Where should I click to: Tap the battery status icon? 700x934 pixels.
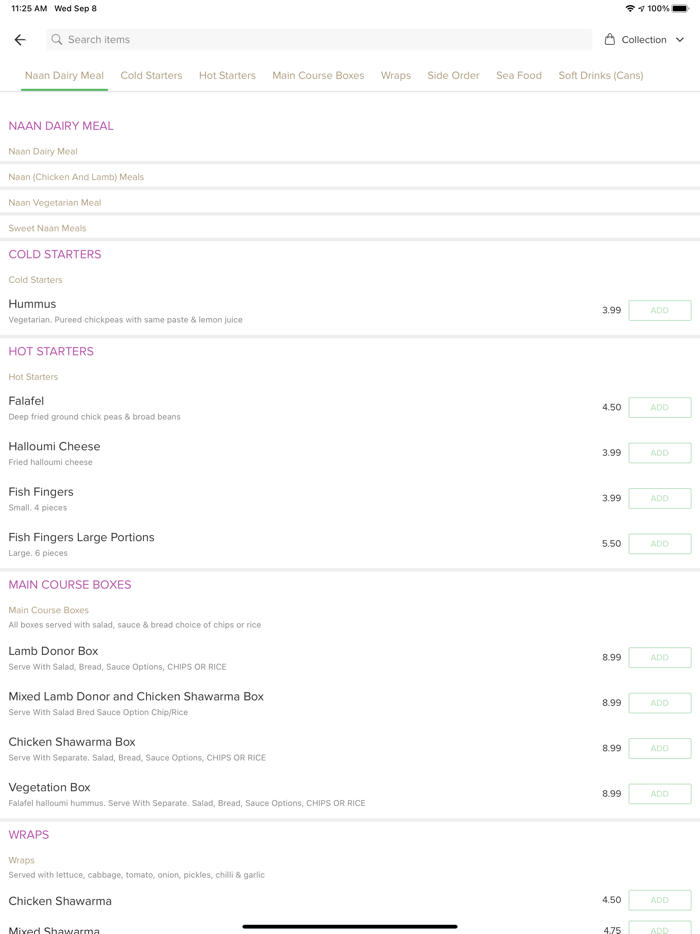click(x=680, y=8)
